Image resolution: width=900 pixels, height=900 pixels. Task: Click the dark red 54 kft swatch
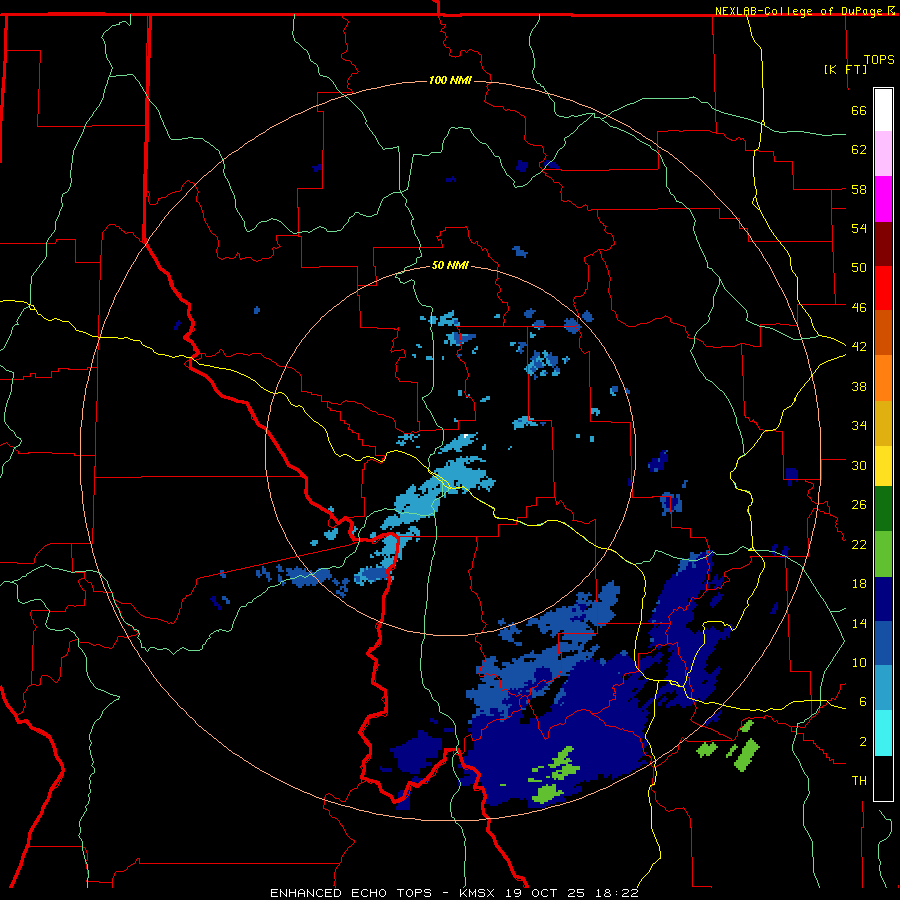pyautogui.click(x=883, y=244)
